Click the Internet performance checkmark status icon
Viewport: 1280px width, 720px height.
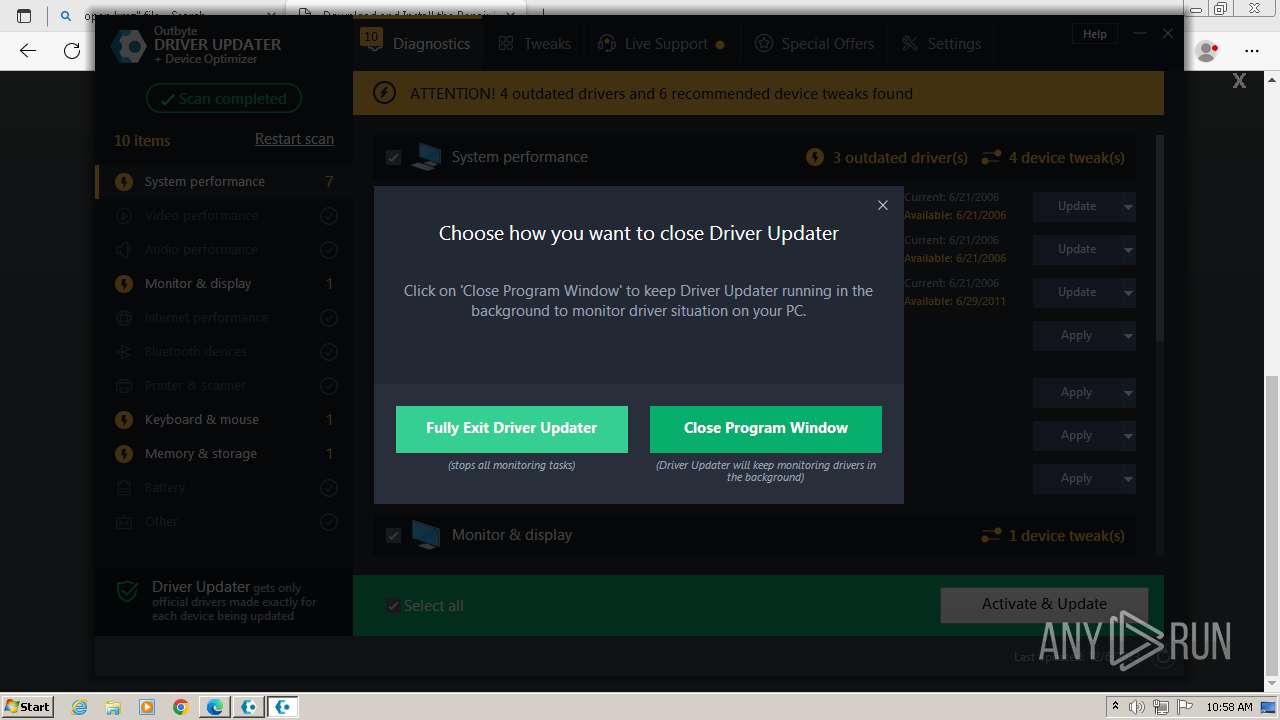pyautogui.click(x=328, y=318)
